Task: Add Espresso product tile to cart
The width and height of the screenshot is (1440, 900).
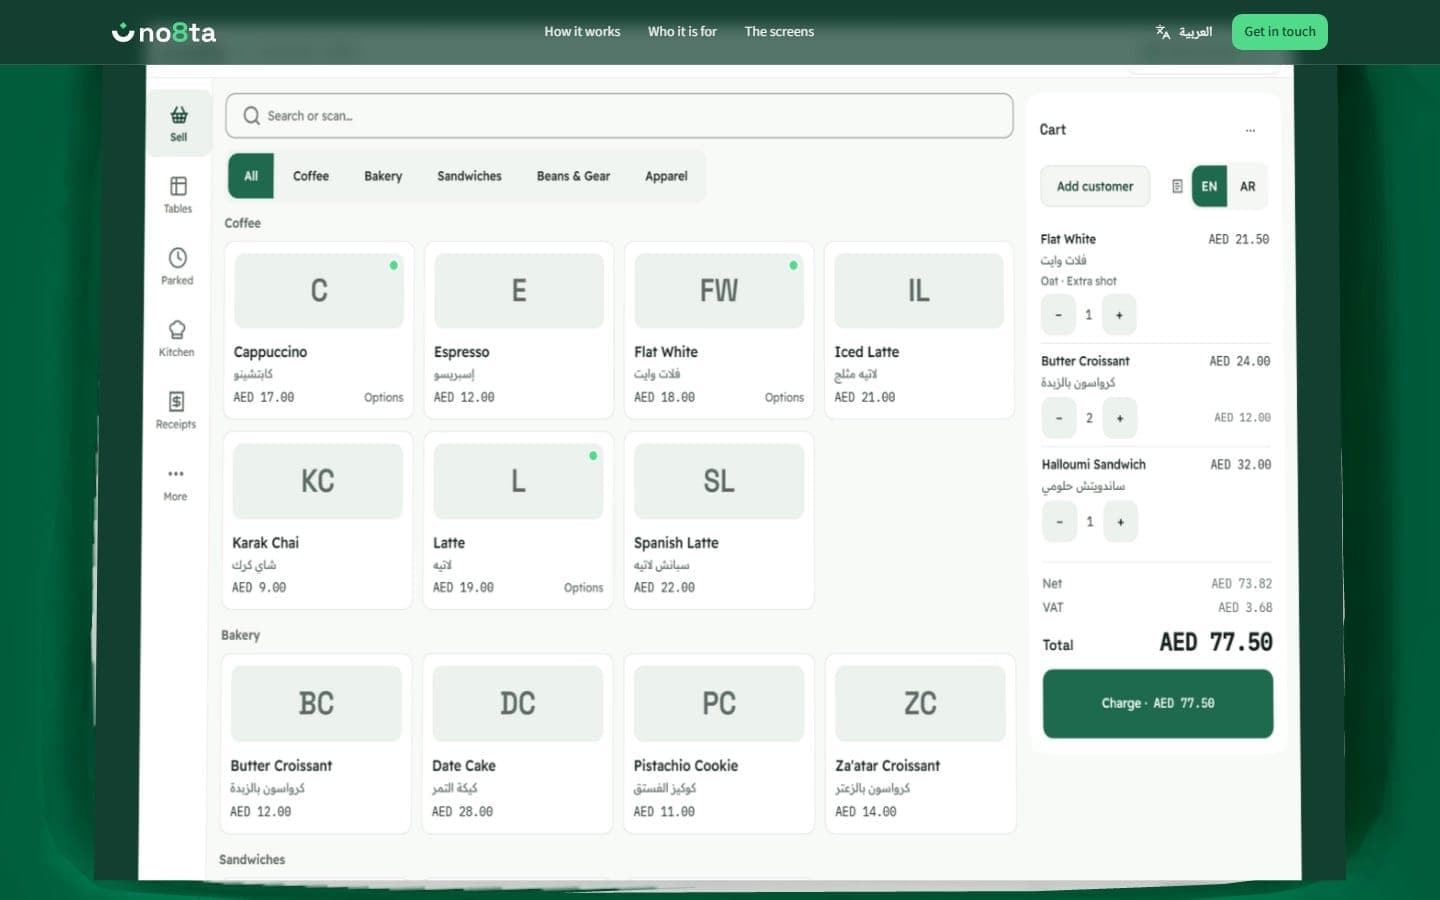Action: pyautogui.click(x=518, y=330)
